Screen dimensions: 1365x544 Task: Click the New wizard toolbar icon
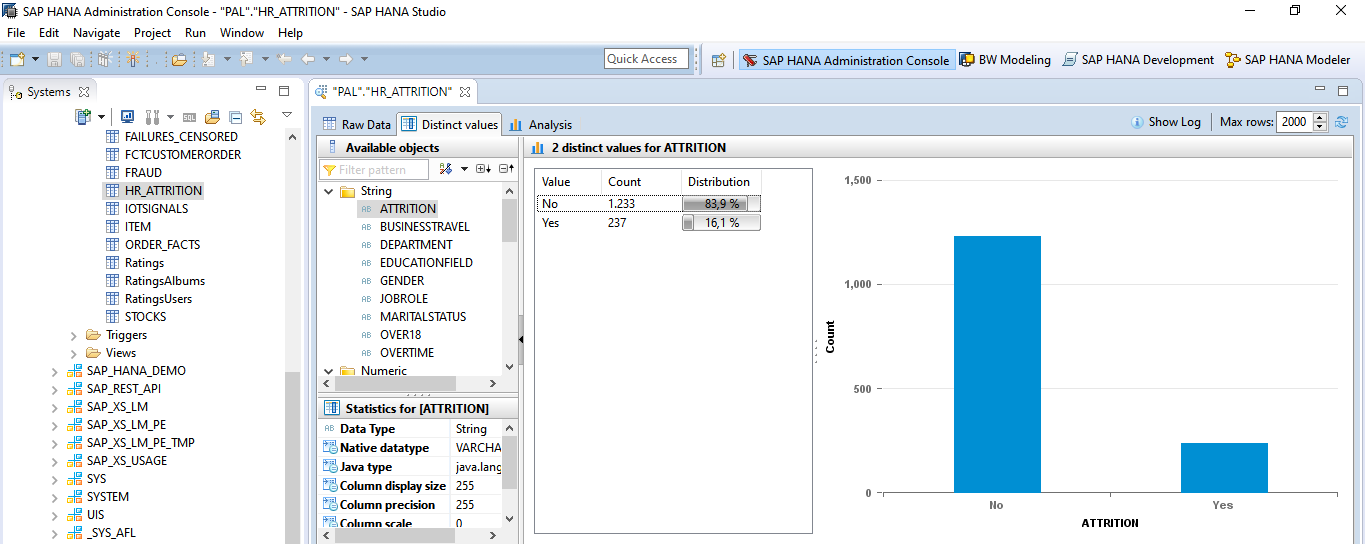click(x=17, y=60)
